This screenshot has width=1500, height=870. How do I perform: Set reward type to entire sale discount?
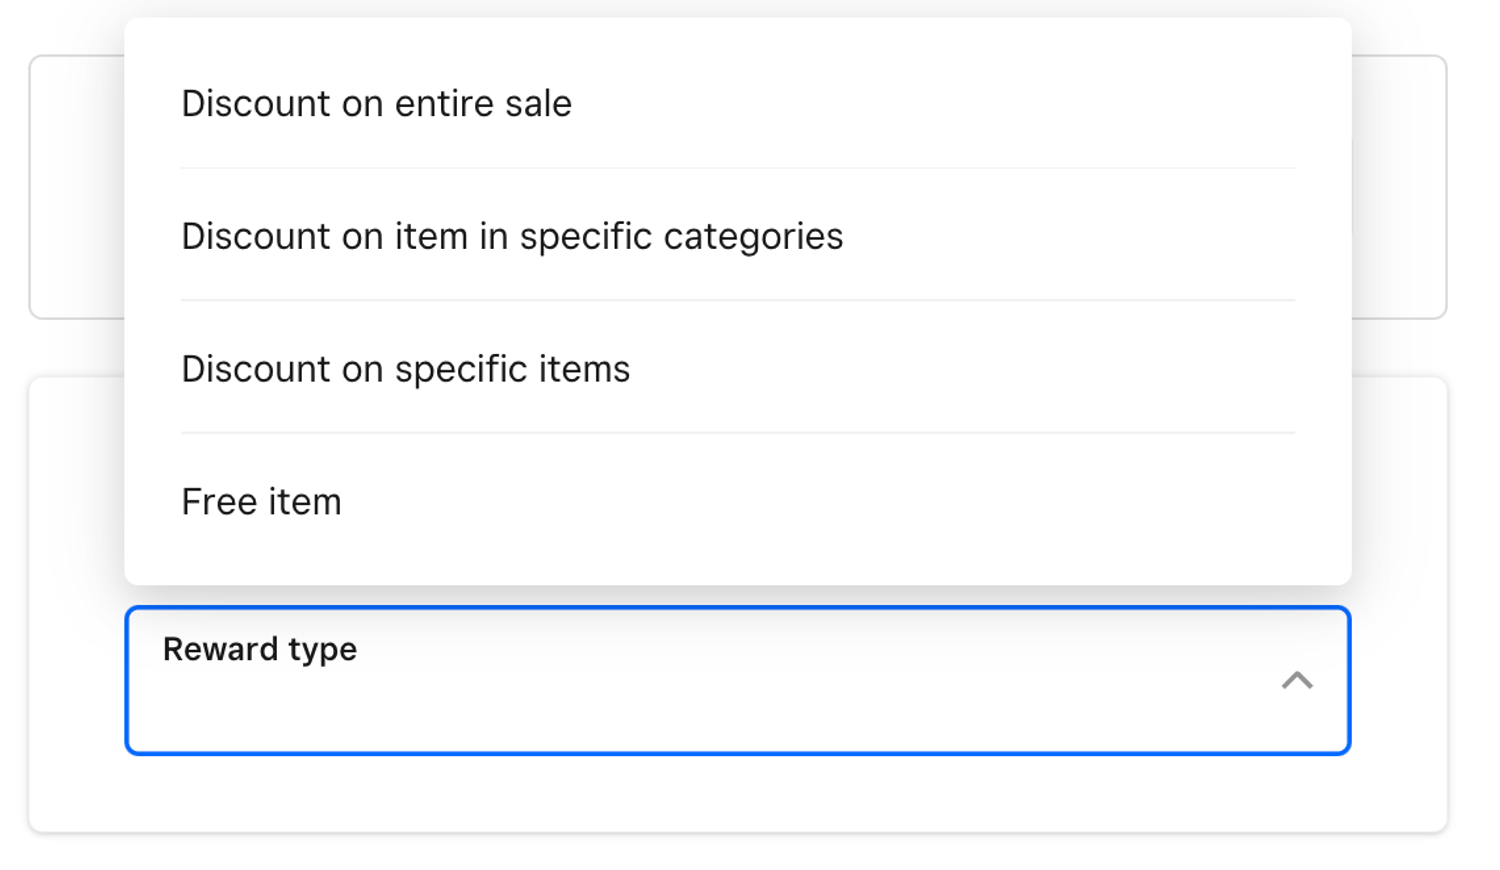pyautogui.click(x=376, y=104)
